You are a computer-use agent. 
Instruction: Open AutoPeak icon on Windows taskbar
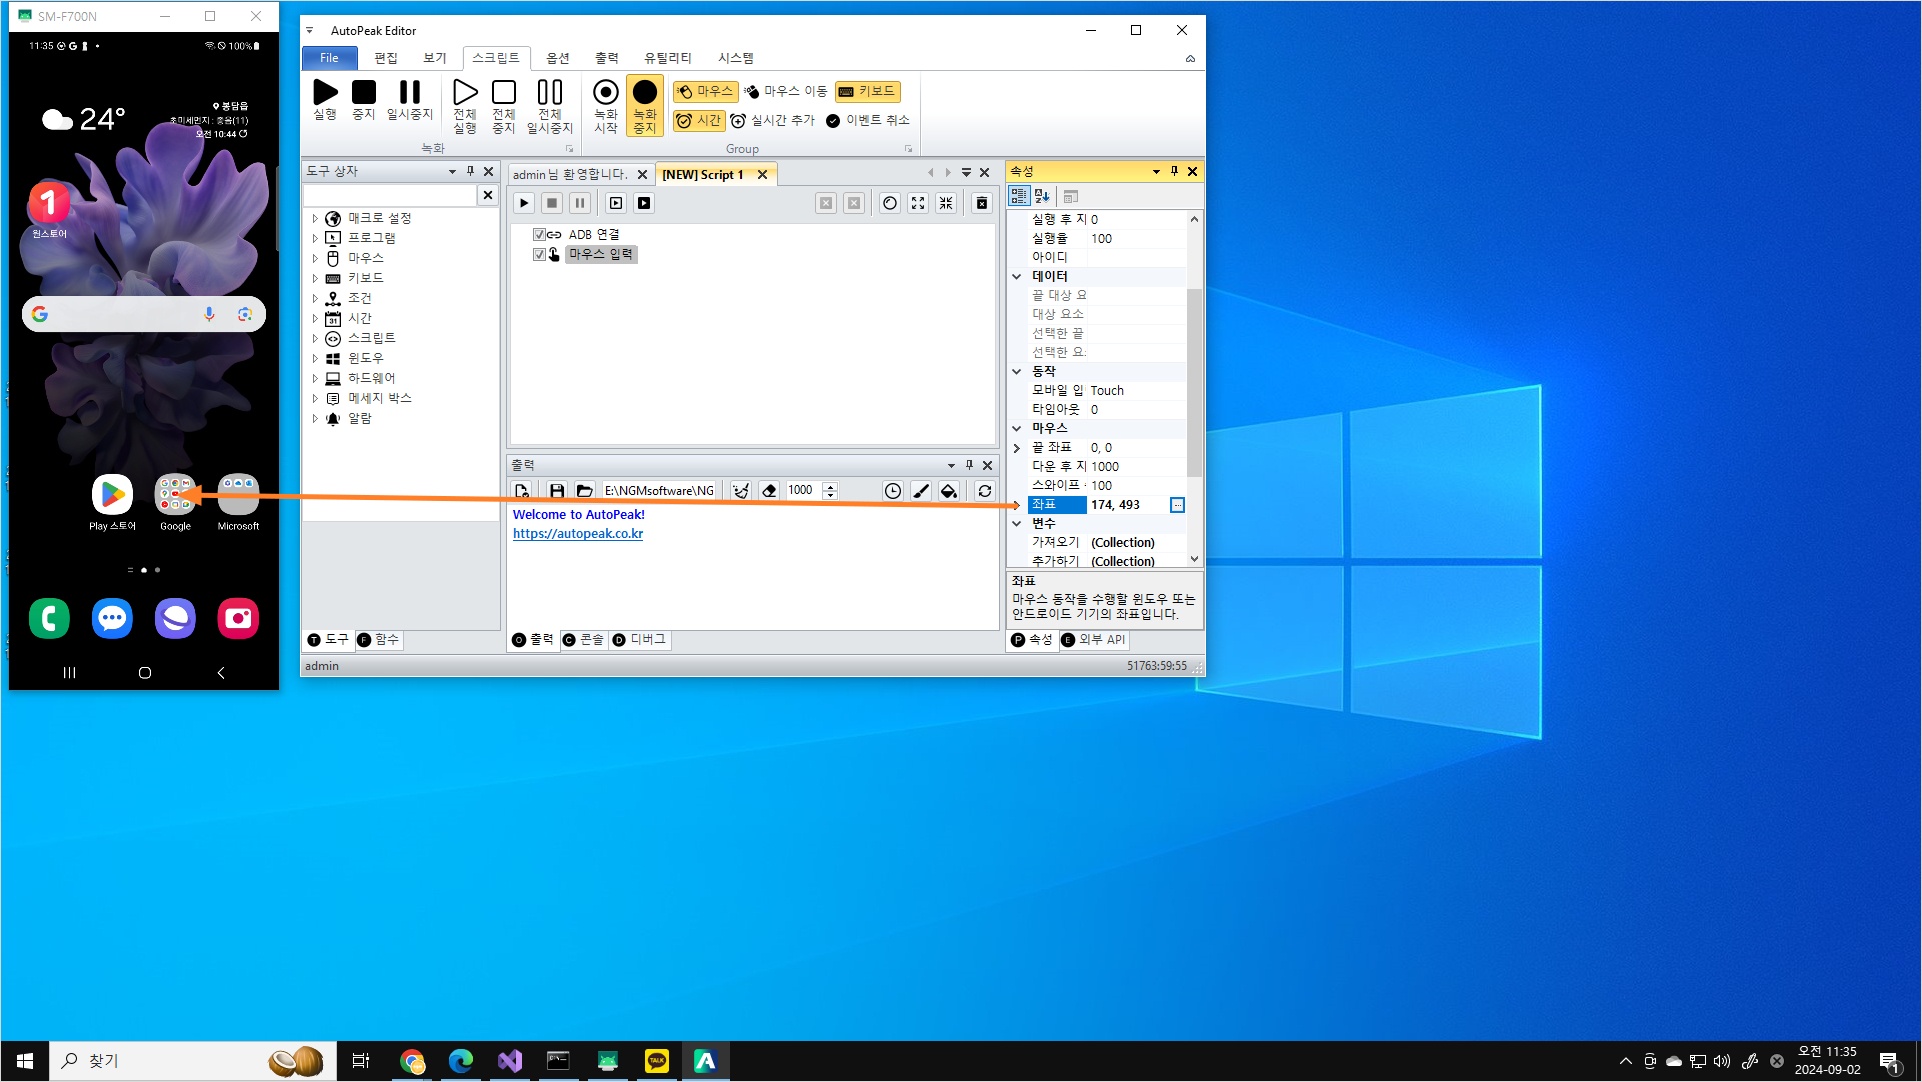click(705, 1061)
